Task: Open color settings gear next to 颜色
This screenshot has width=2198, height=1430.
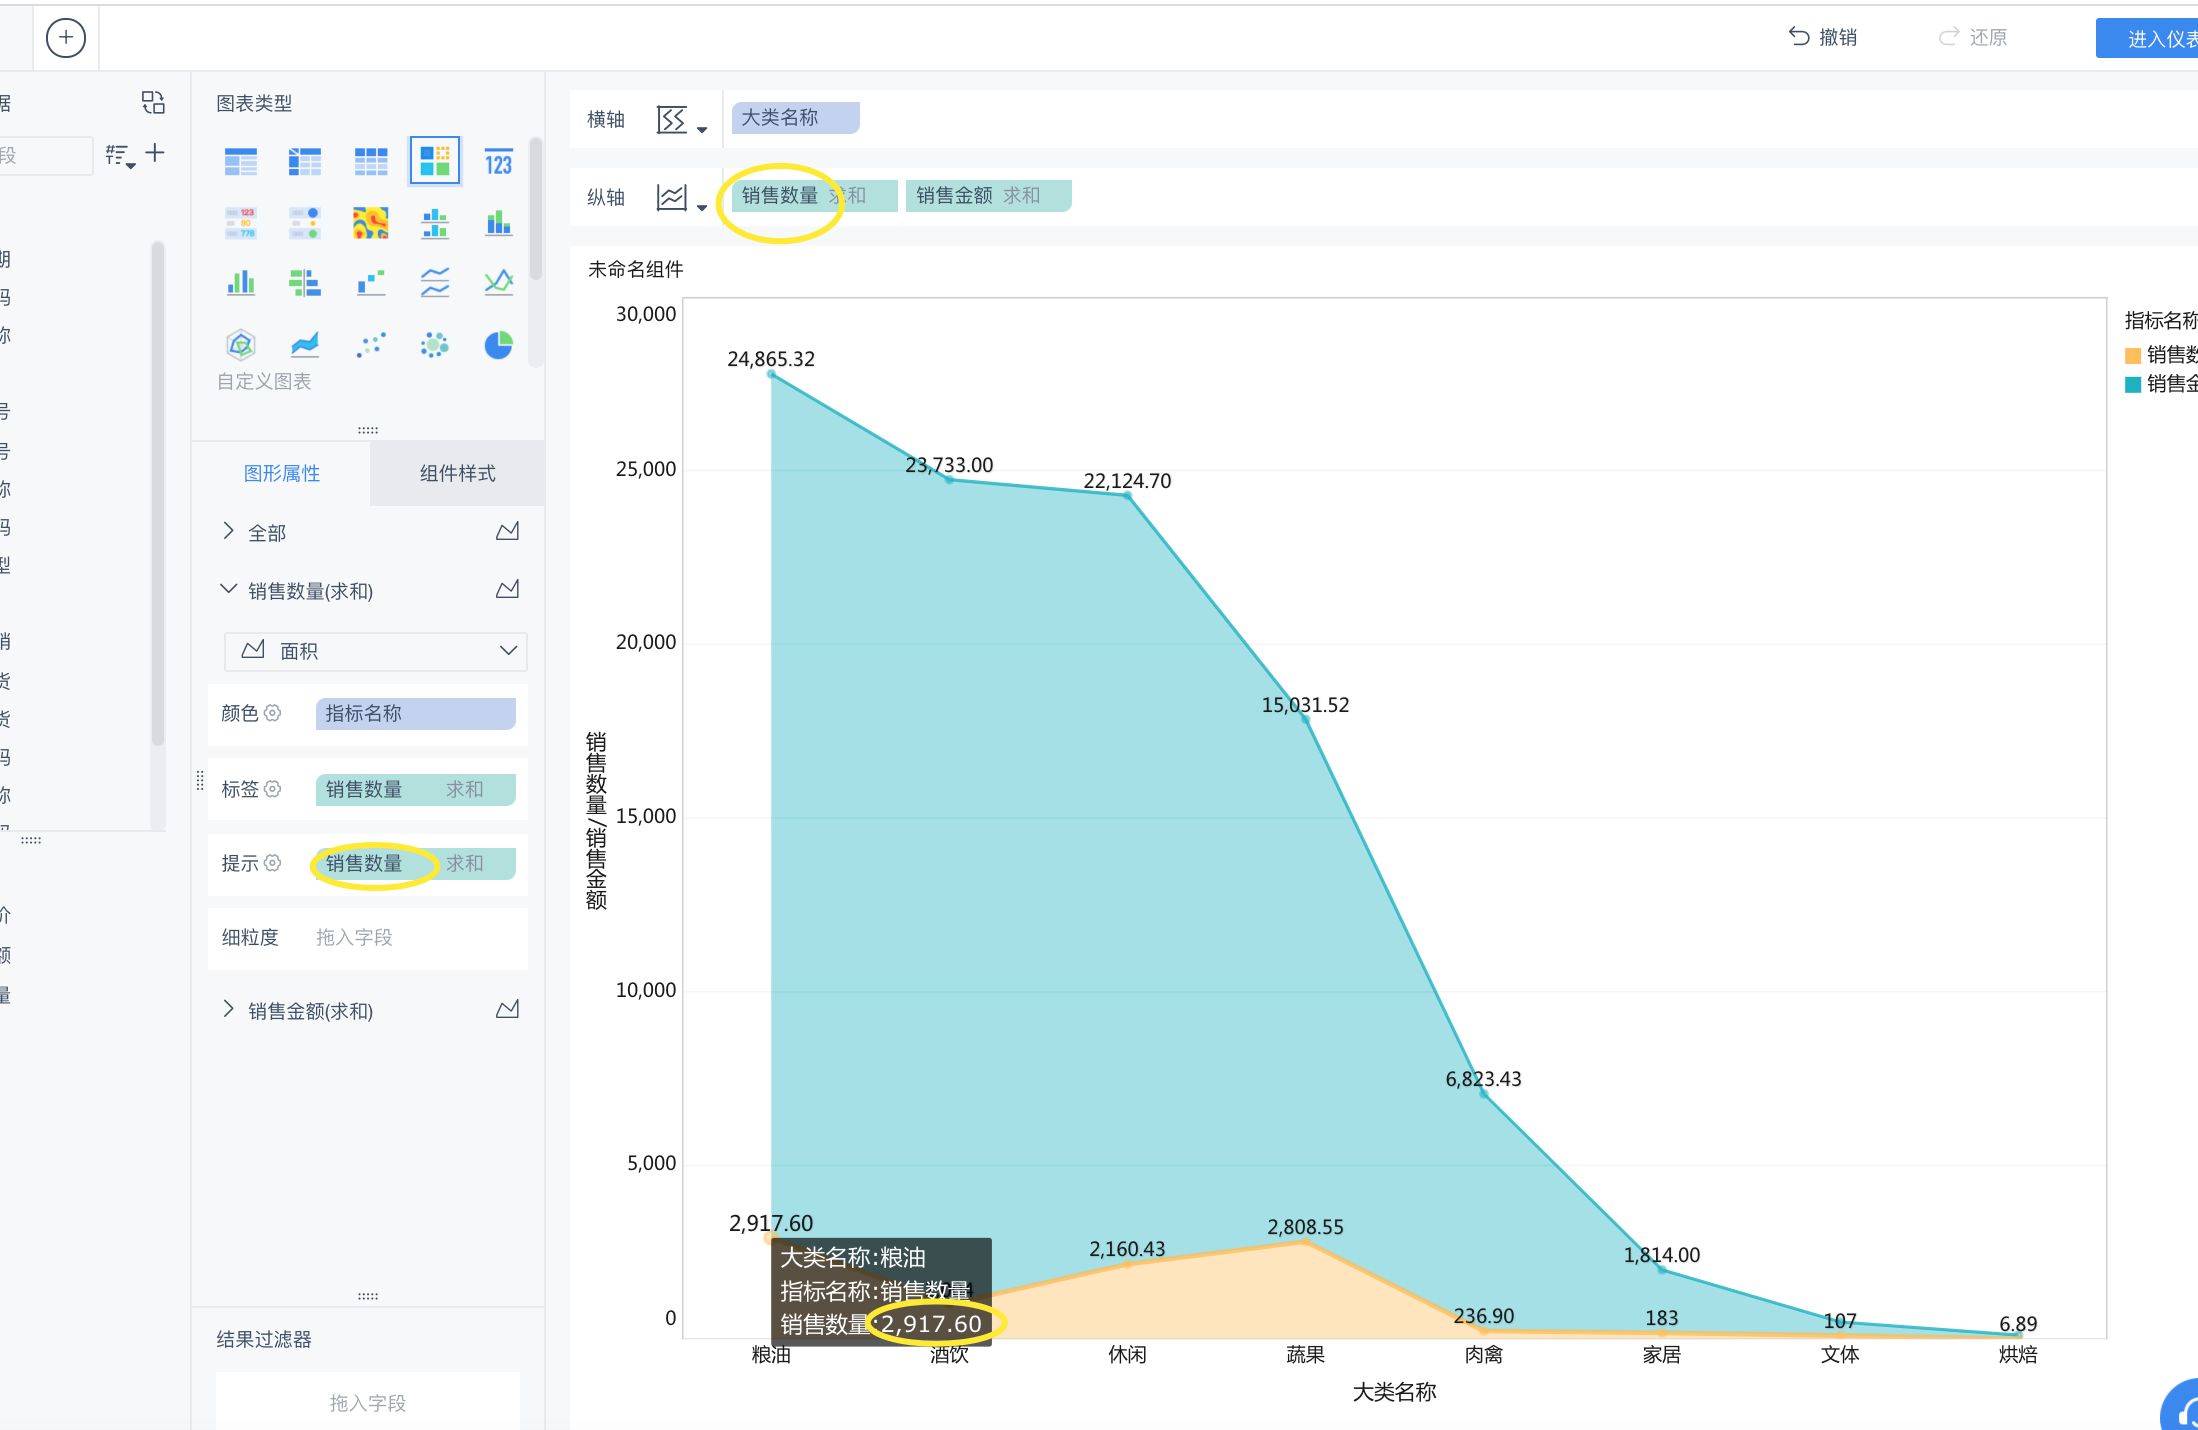Action: (273, 713)
